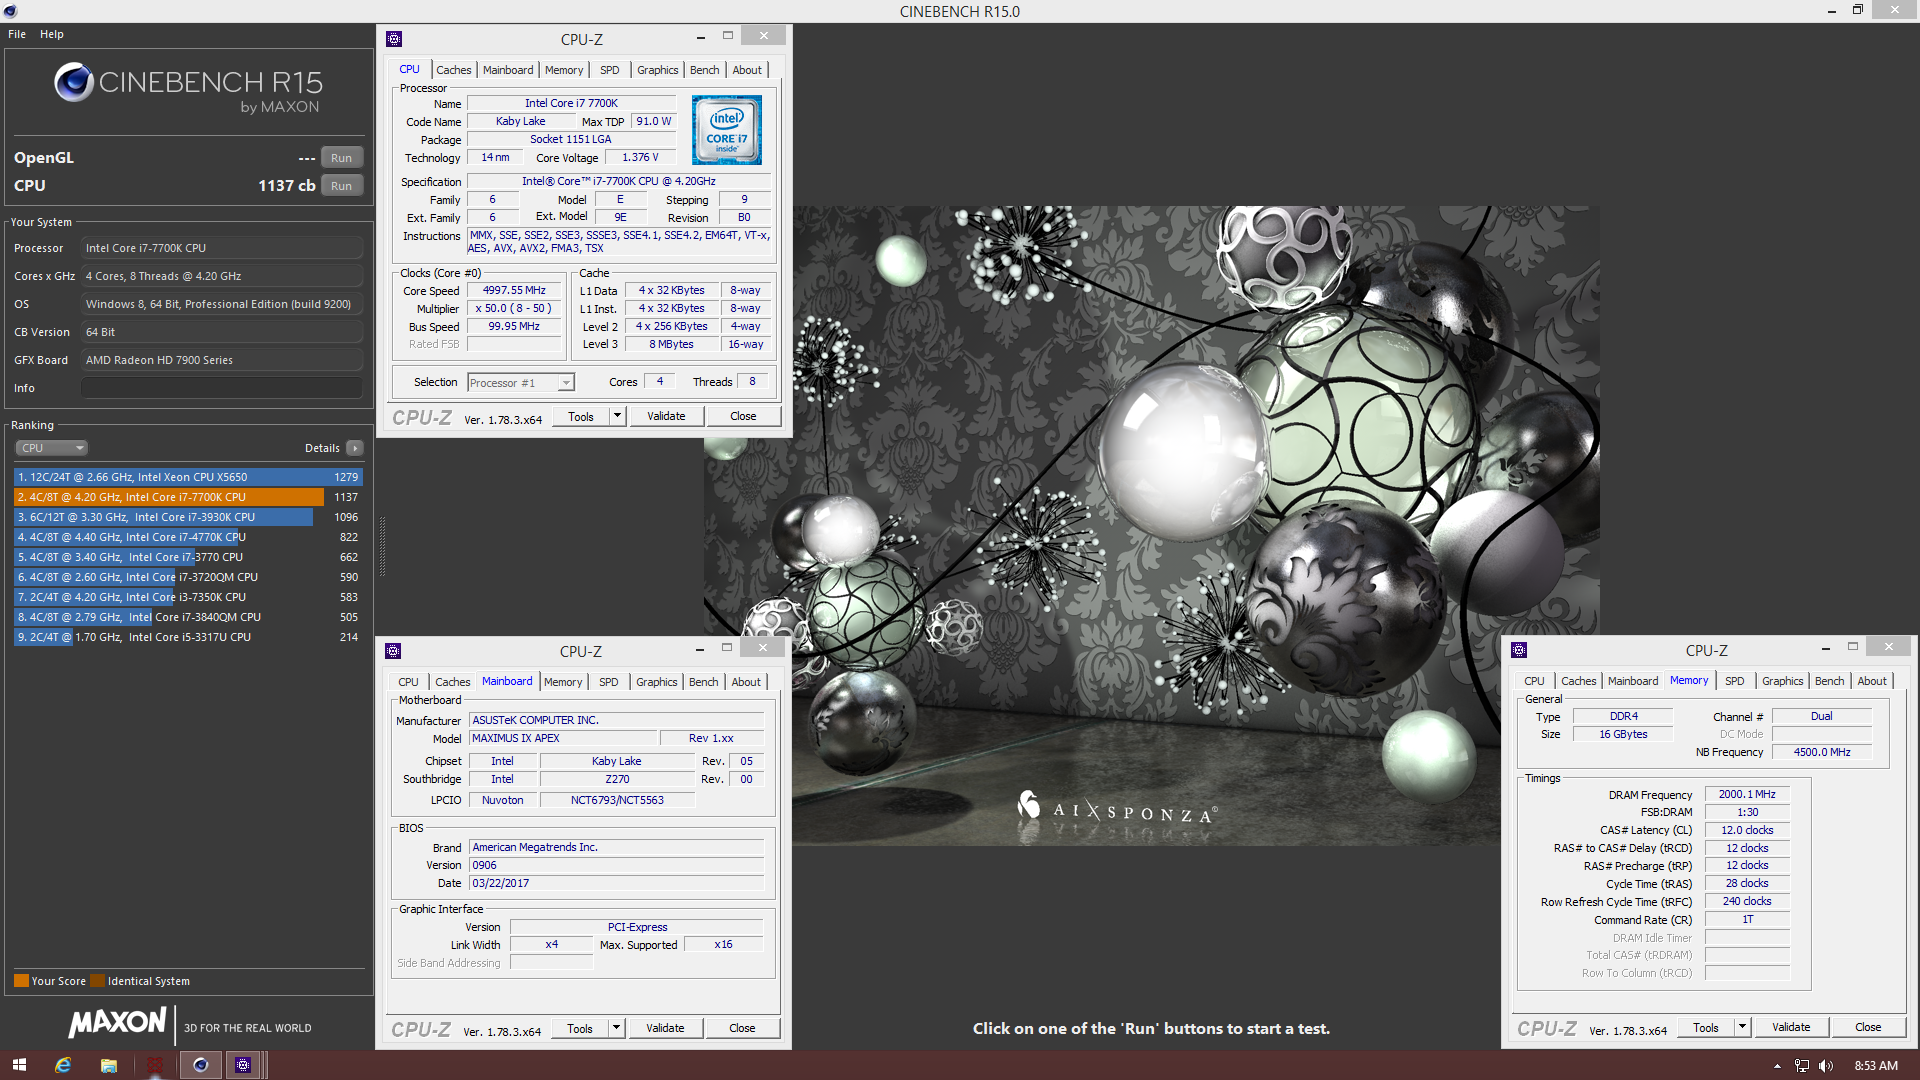Select Graphics tab in the Memory CPU-Z window
The height and width of the screenshot is (1080, 1920).
tap(1783, 681)
